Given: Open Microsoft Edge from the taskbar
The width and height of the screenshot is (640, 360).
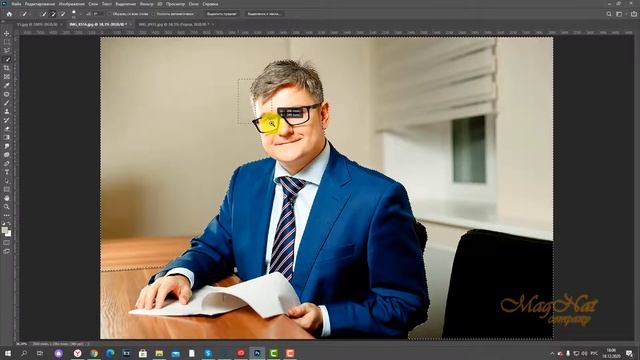Looking at the screenshot, I should click(x=110, y=353).
